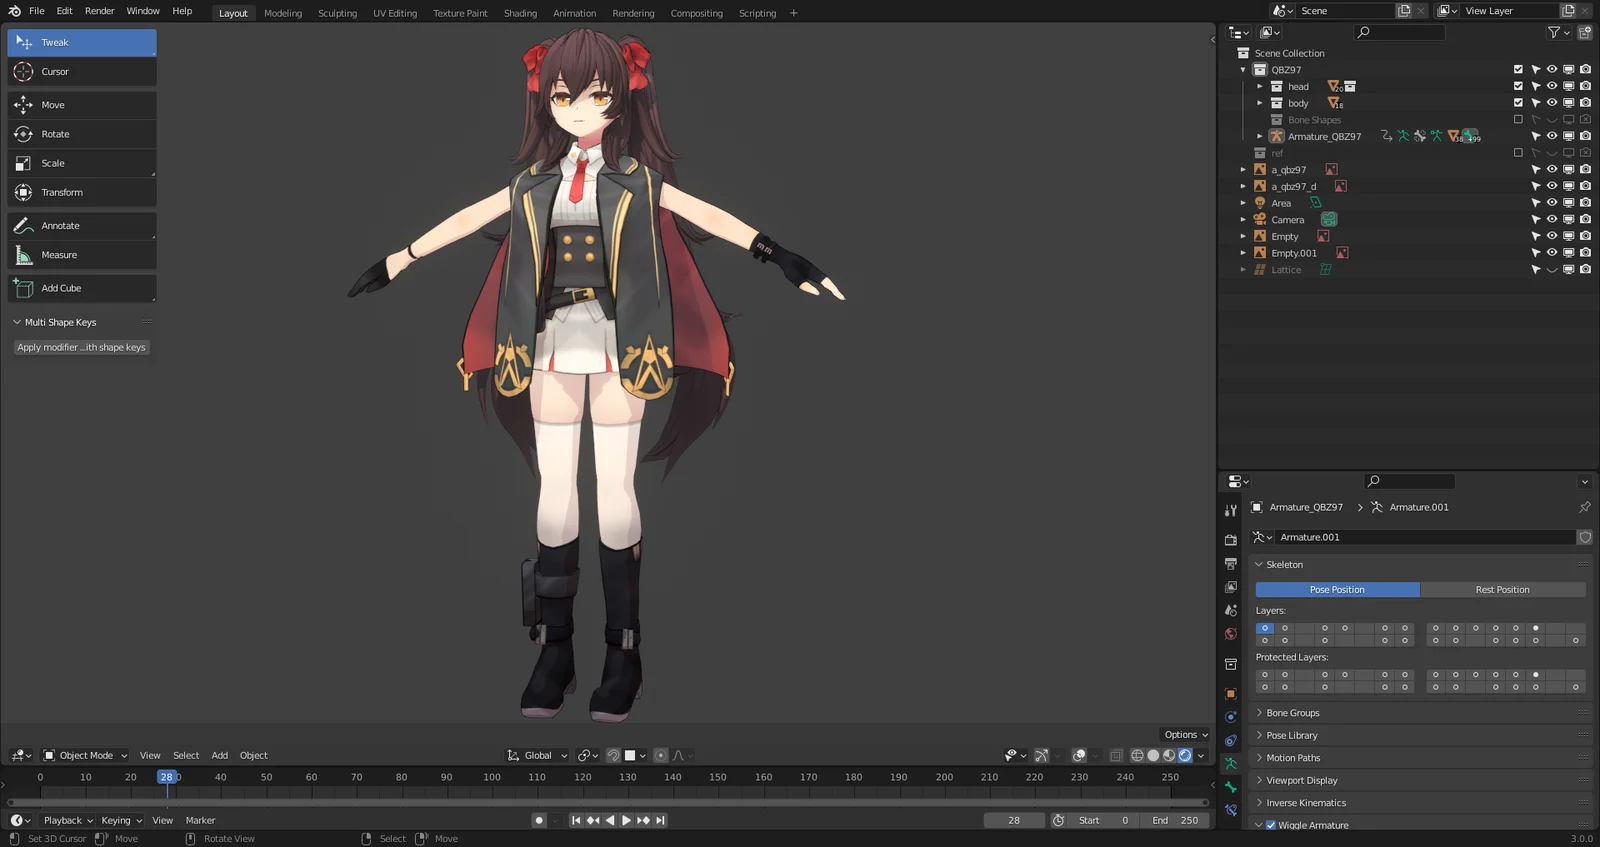Toggle use preview range clock icon
The height and width of the screenshot is (847, 1600).
tap(1058, 820)
